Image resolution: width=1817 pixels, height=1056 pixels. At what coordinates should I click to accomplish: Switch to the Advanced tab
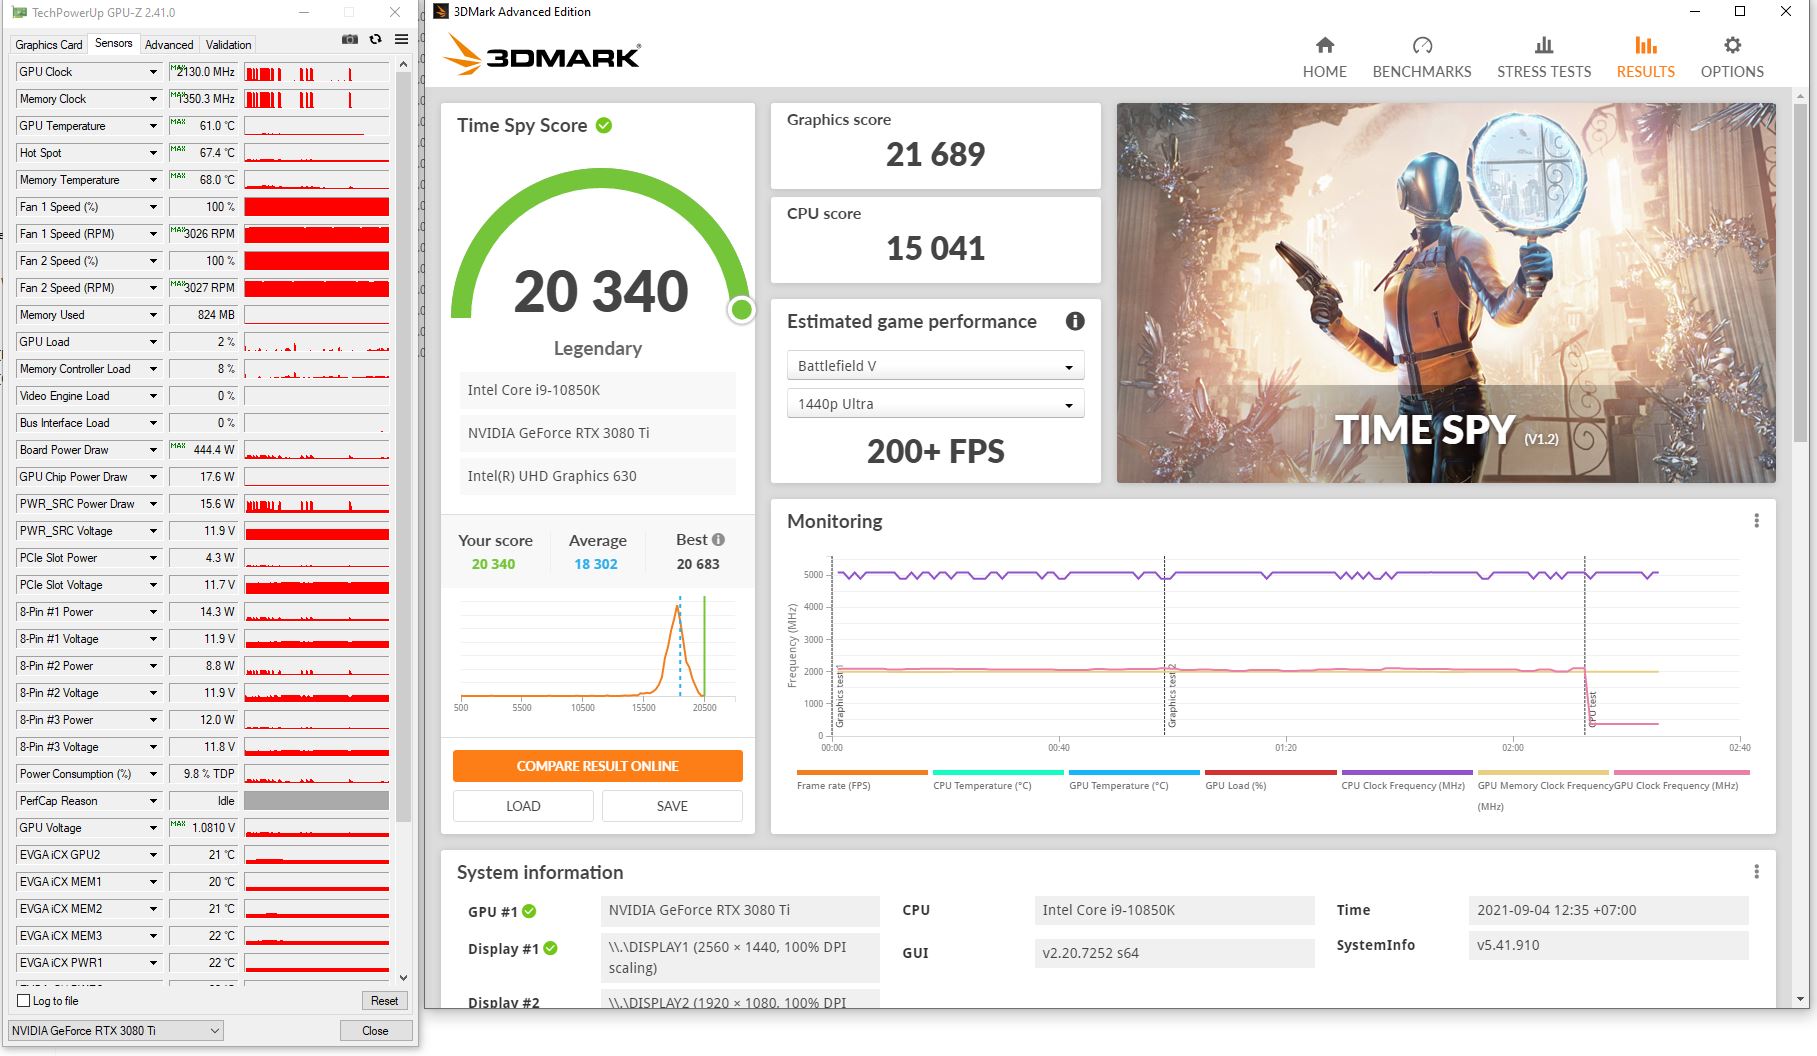coord(169,45)
